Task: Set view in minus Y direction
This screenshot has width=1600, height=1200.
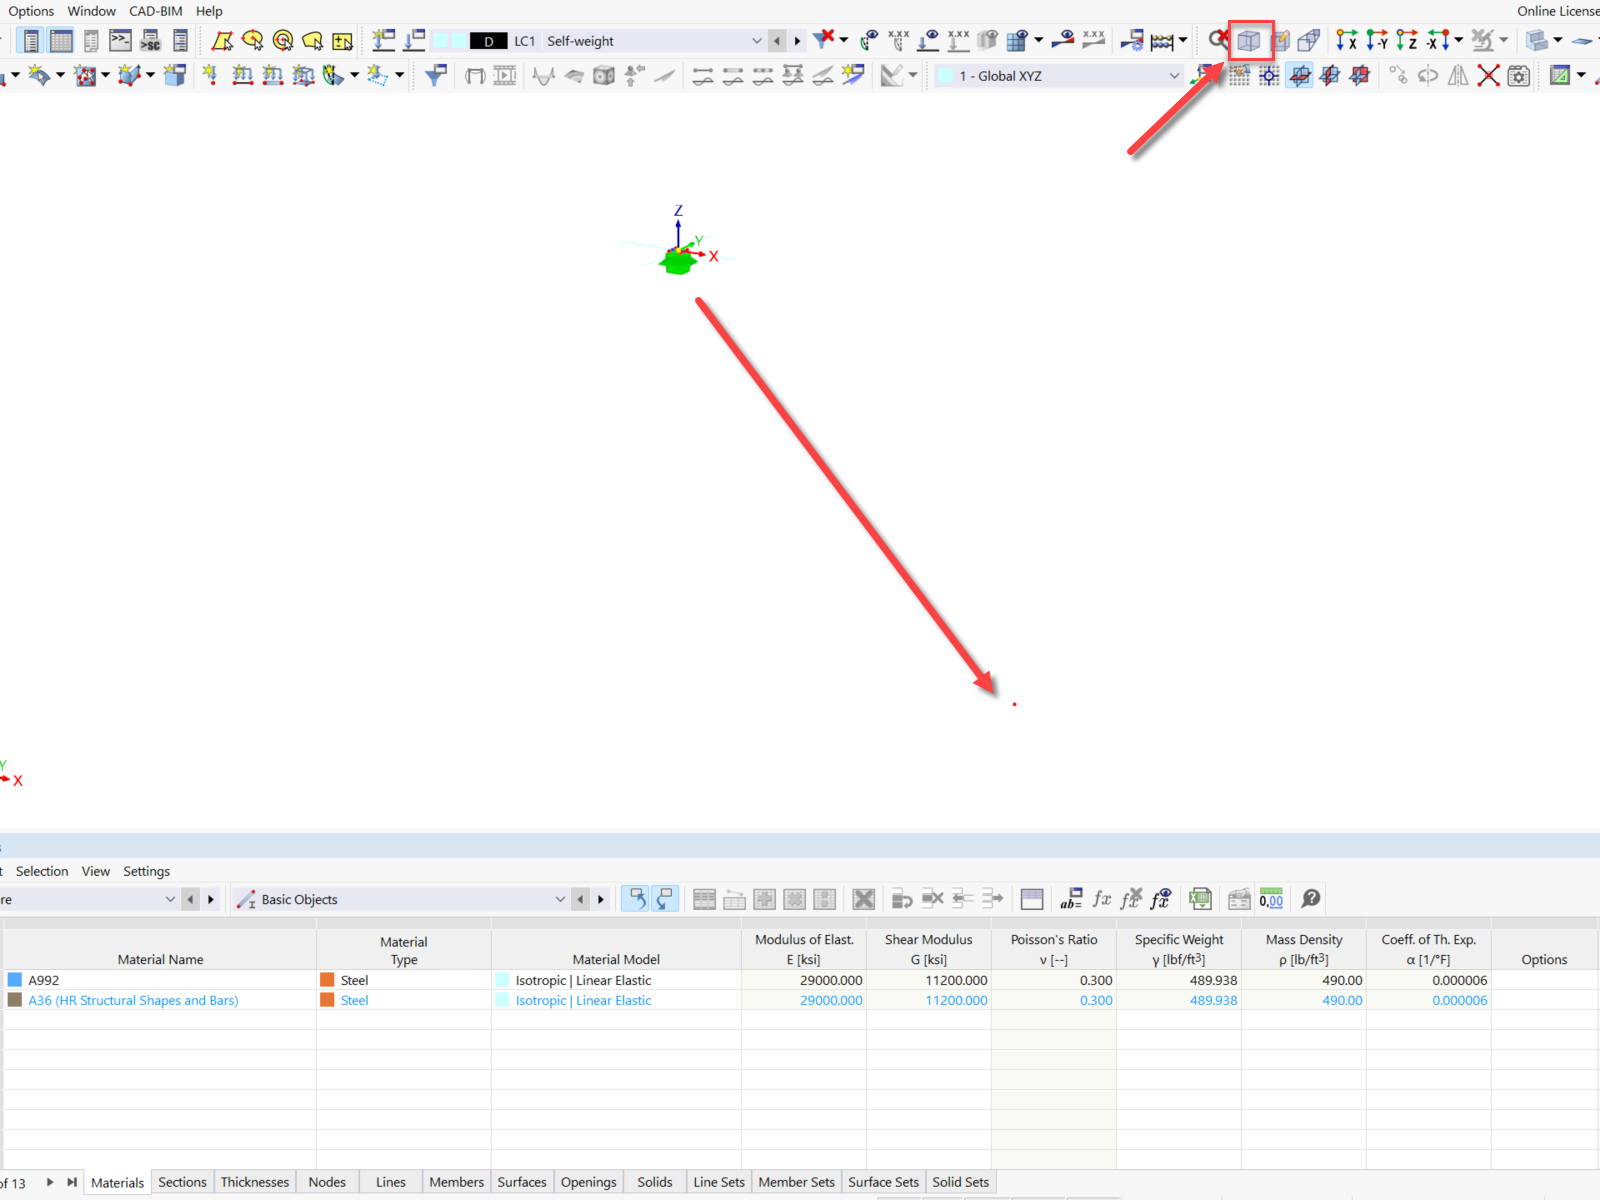Action: (1377, 41)
